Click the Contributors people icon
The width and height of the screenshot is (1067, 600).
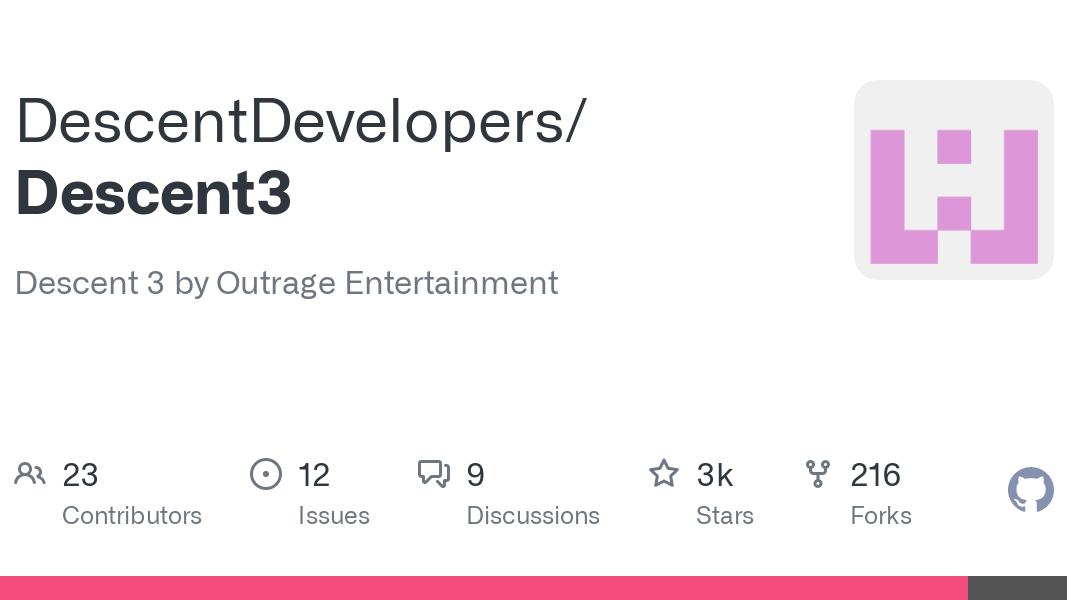point(30,474)
